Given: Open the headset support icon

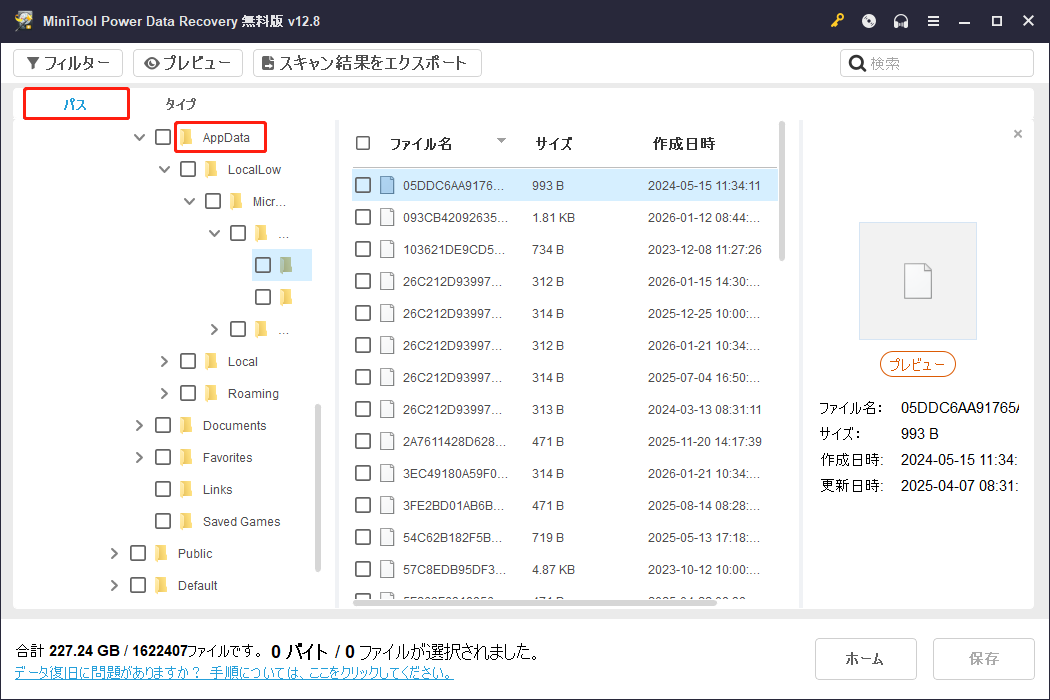Looking at the screenshot, I should click(x=901, y=20).
